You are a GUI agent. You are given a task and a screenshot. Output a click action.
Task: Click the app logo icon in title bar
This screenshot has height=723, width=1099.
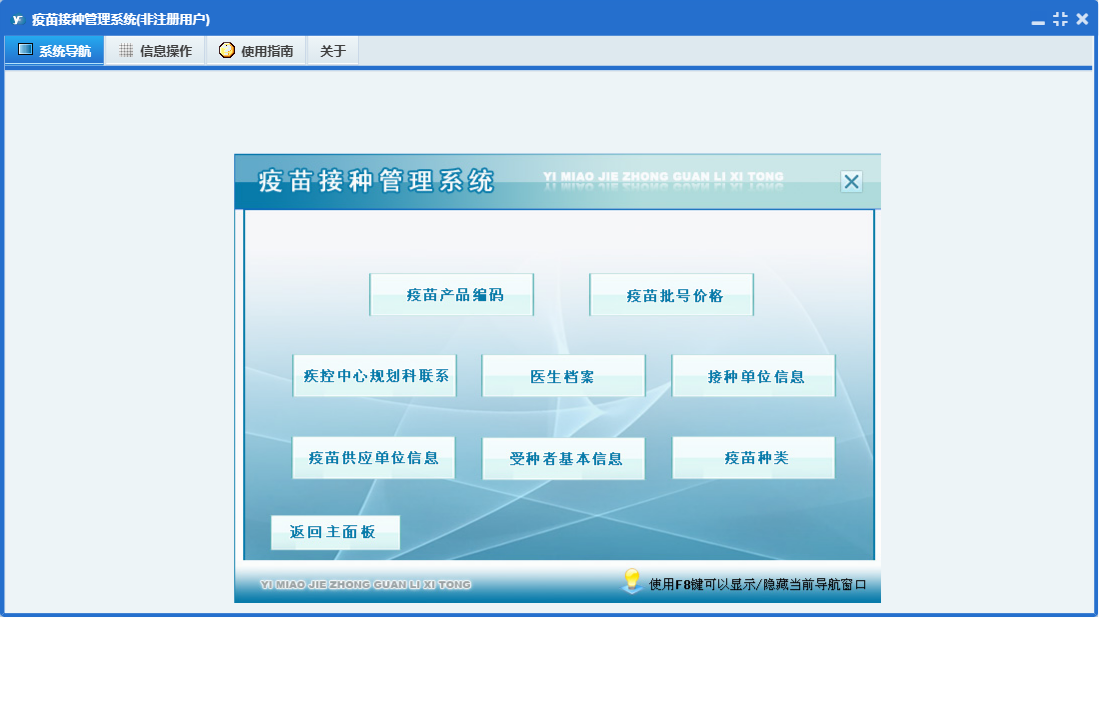[x=18, y=19]
